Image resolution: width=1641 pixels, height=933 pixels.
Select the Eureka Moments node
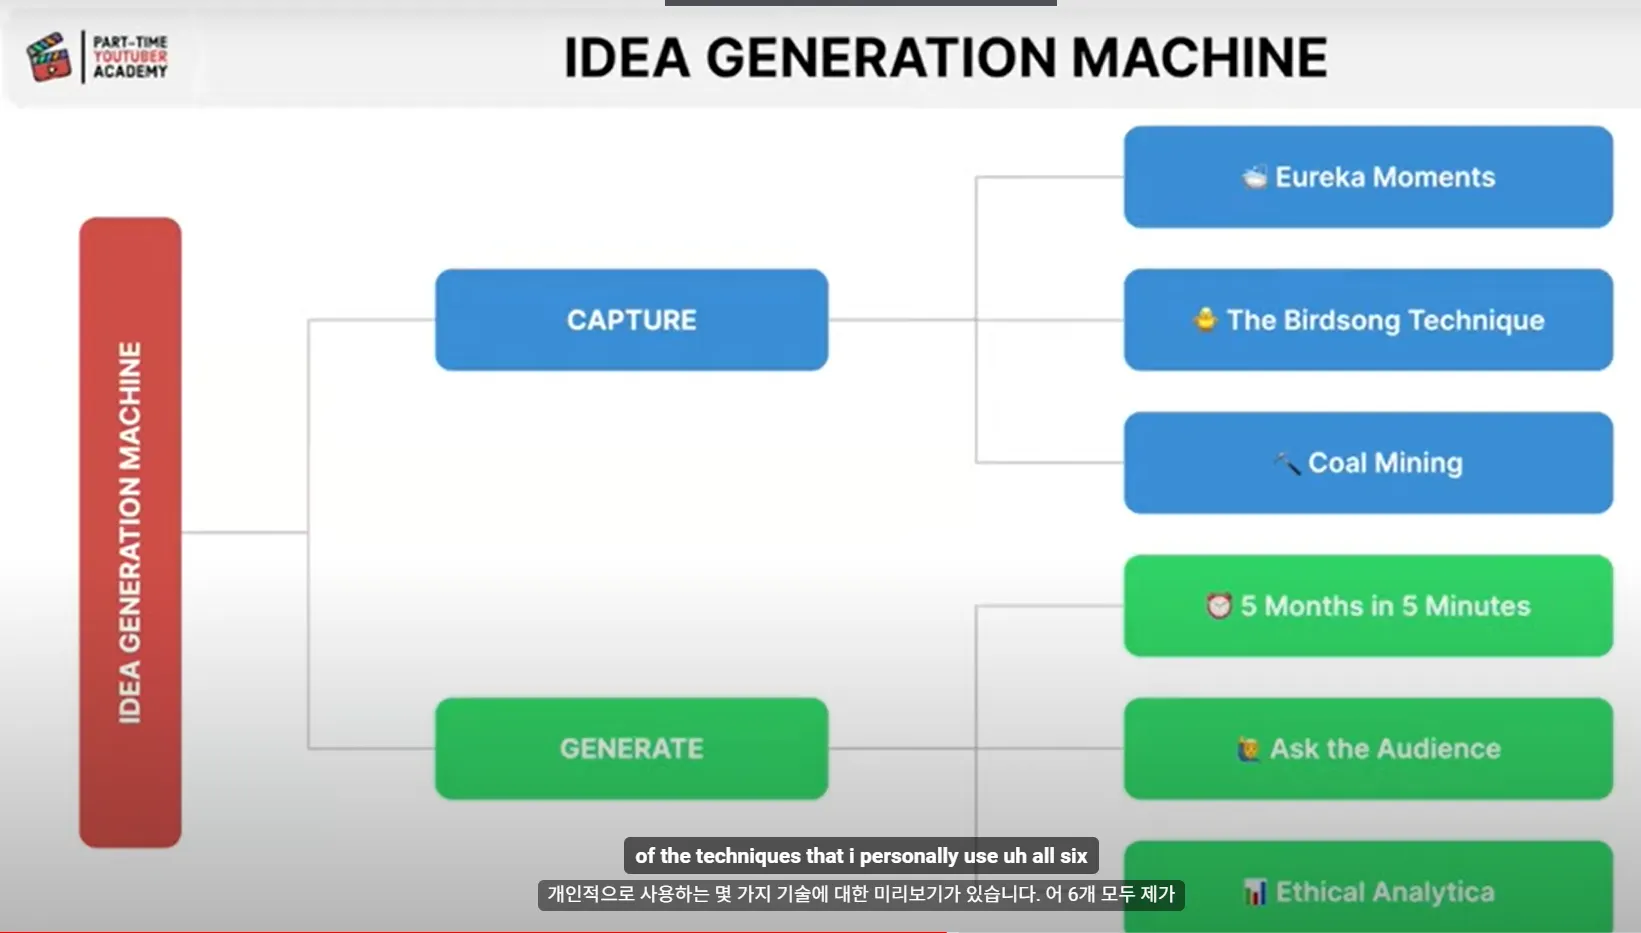[x=1368, y=177]
